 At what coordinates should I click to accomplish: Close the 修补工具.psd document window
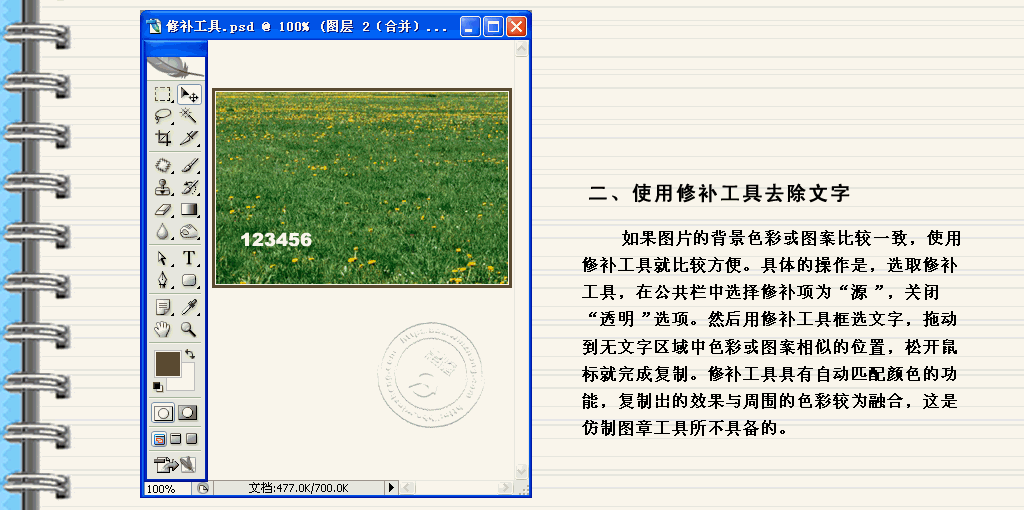click(x=516, y=27)
